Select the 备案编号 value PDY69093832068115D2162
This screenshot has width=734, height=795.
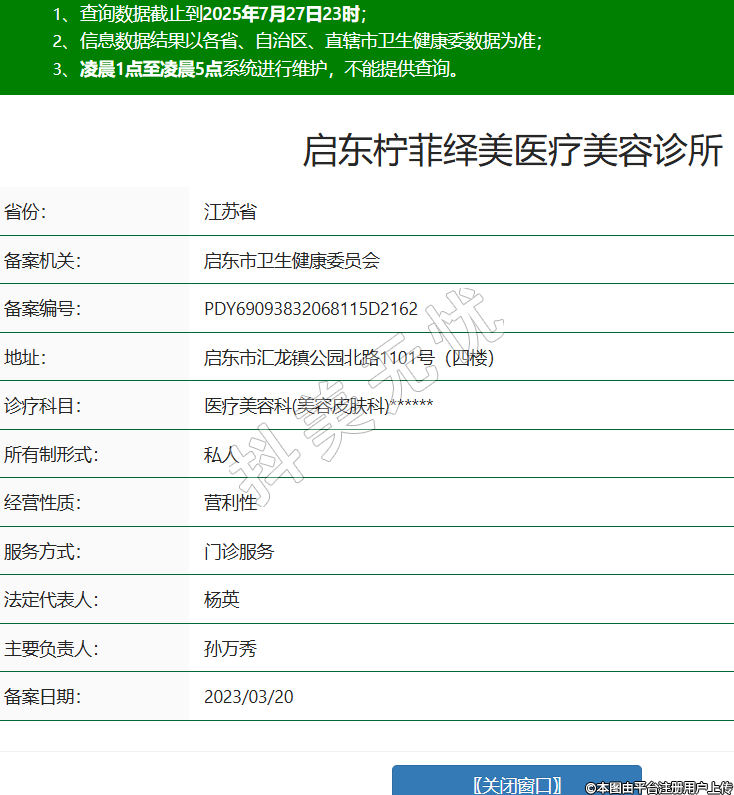click(310, 309)
